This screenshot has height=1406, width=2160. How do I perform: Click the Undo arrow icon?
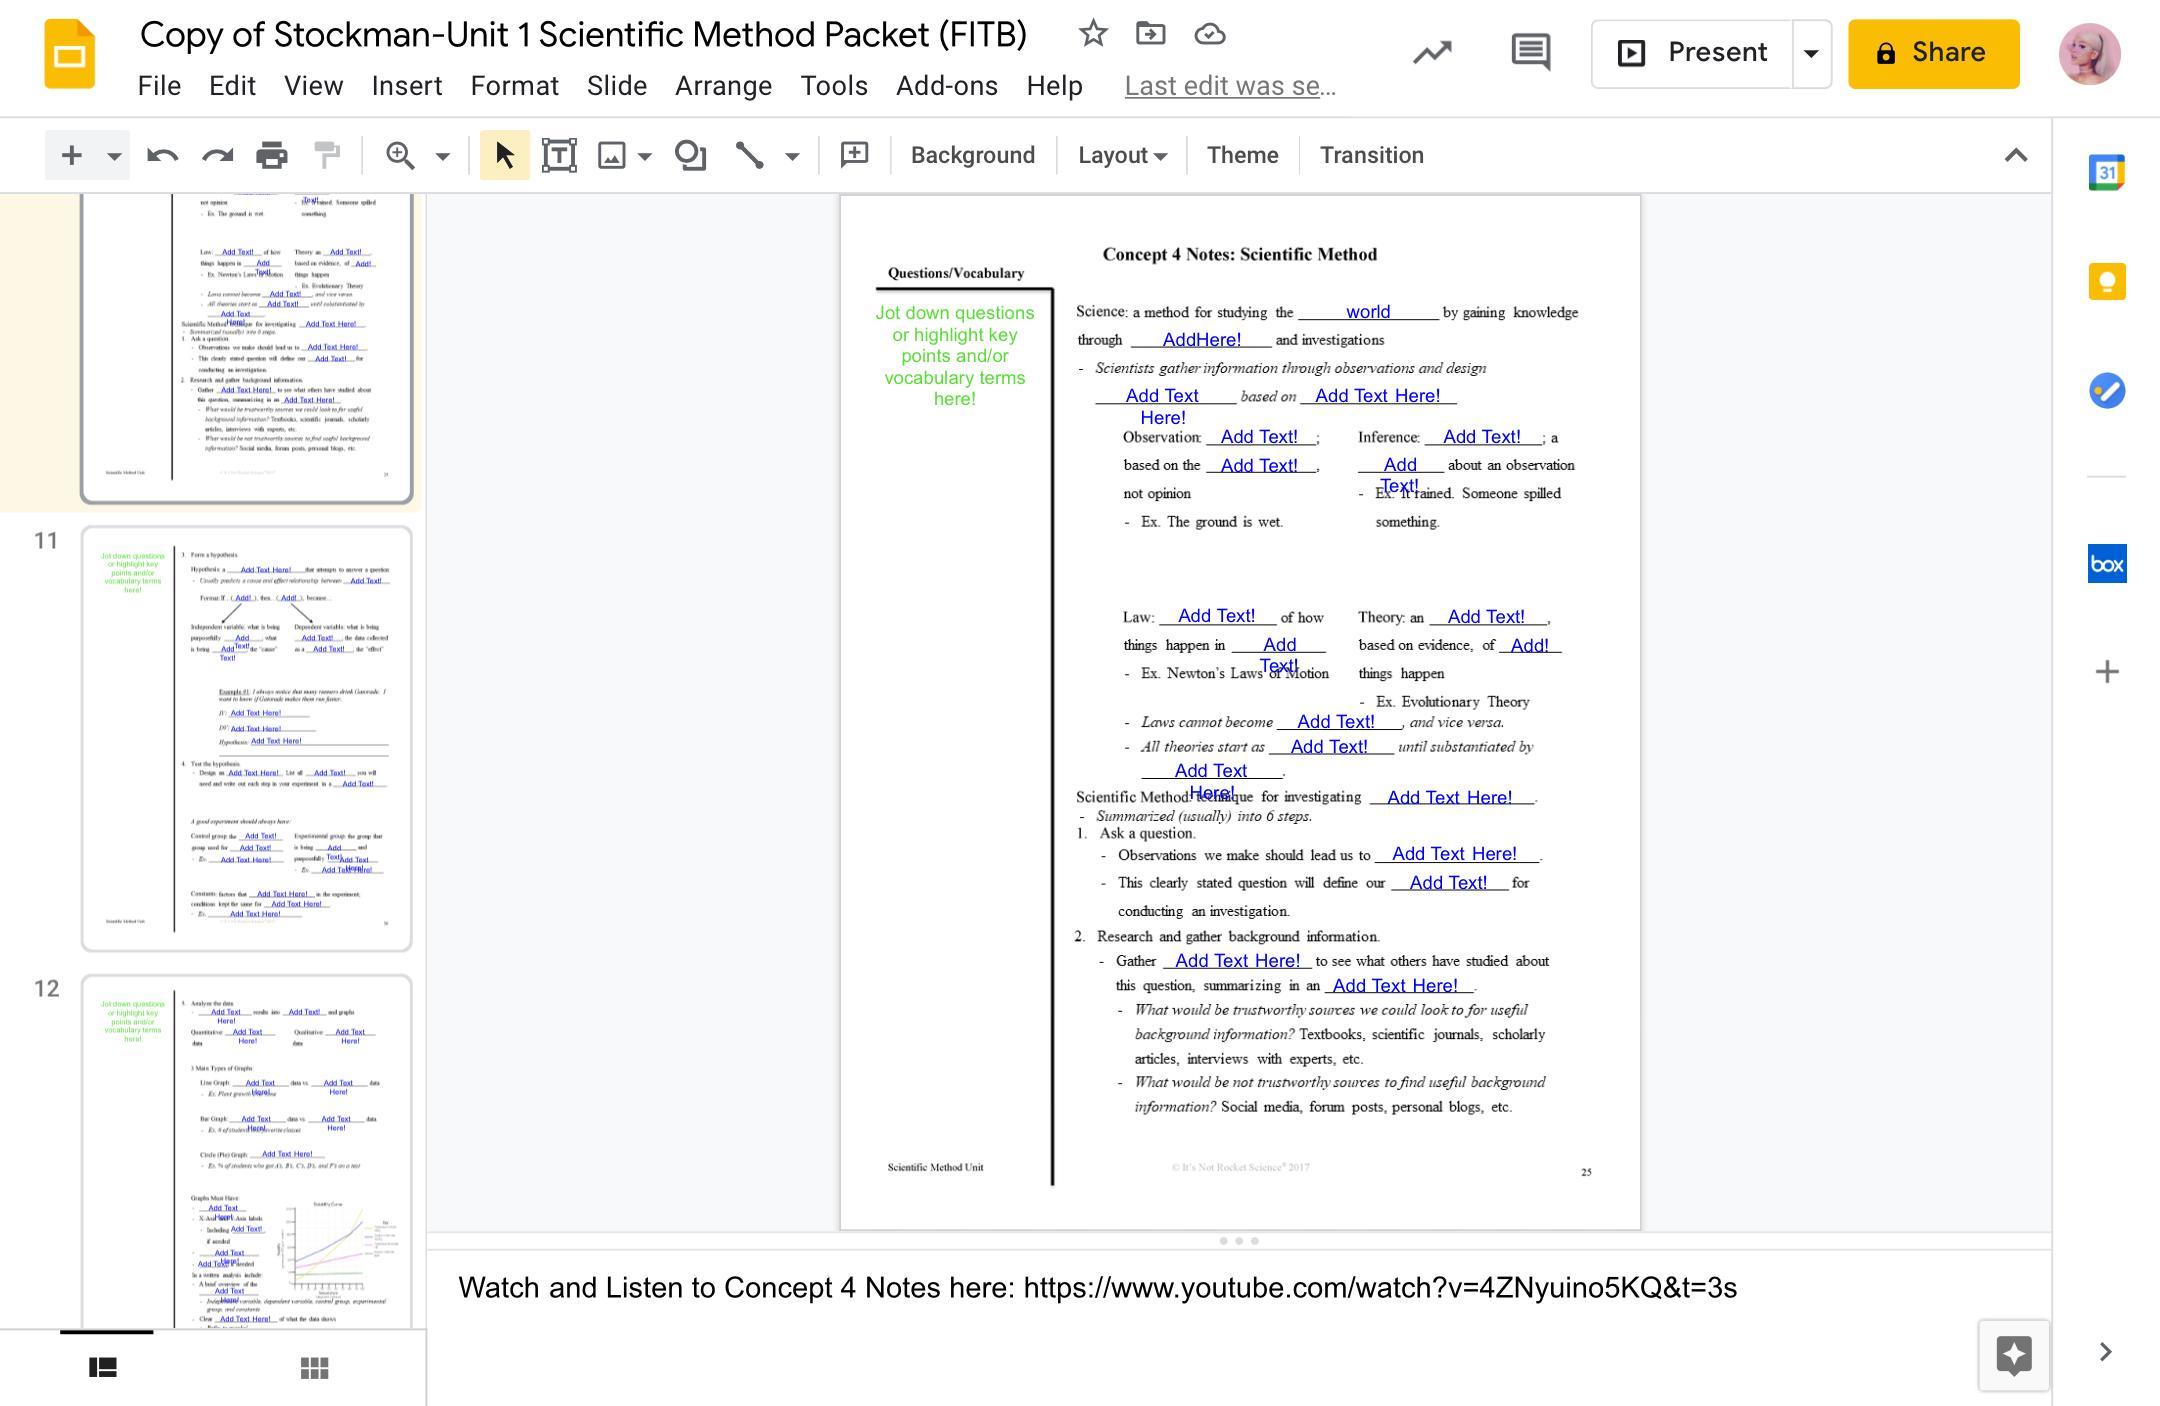coord(162,155)
